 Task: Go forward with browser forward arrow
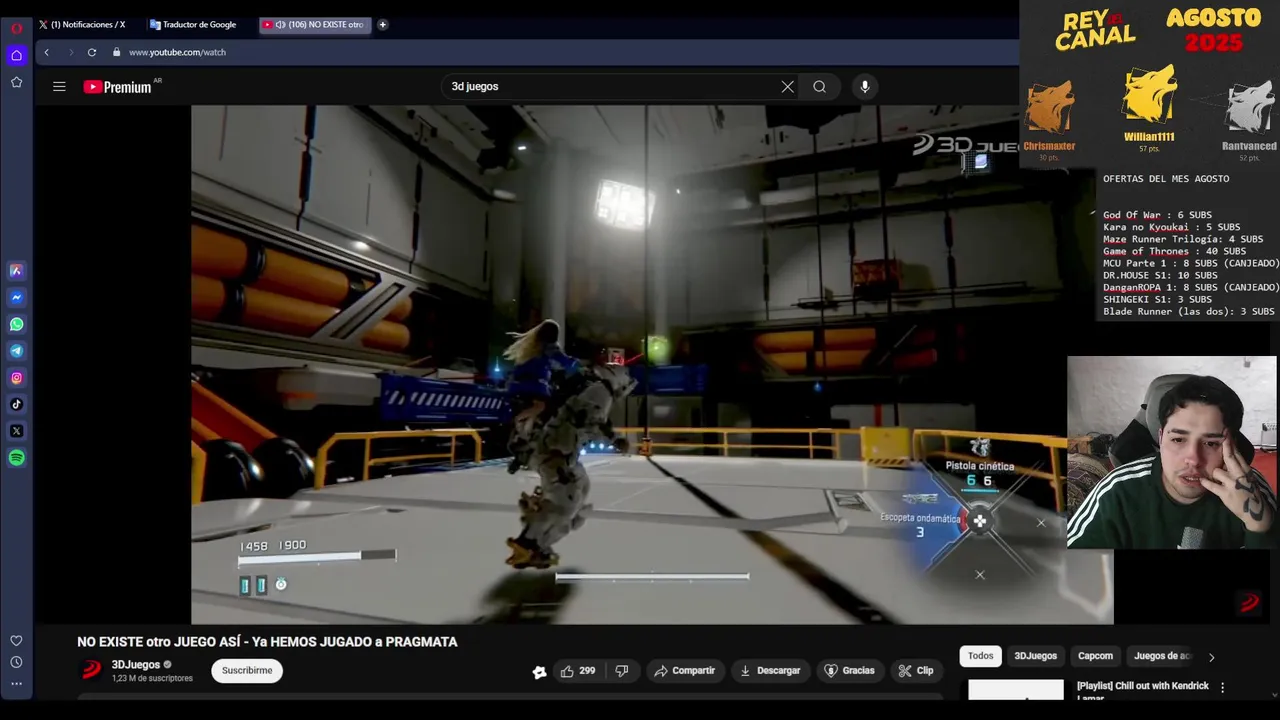[x=70, y=52]
